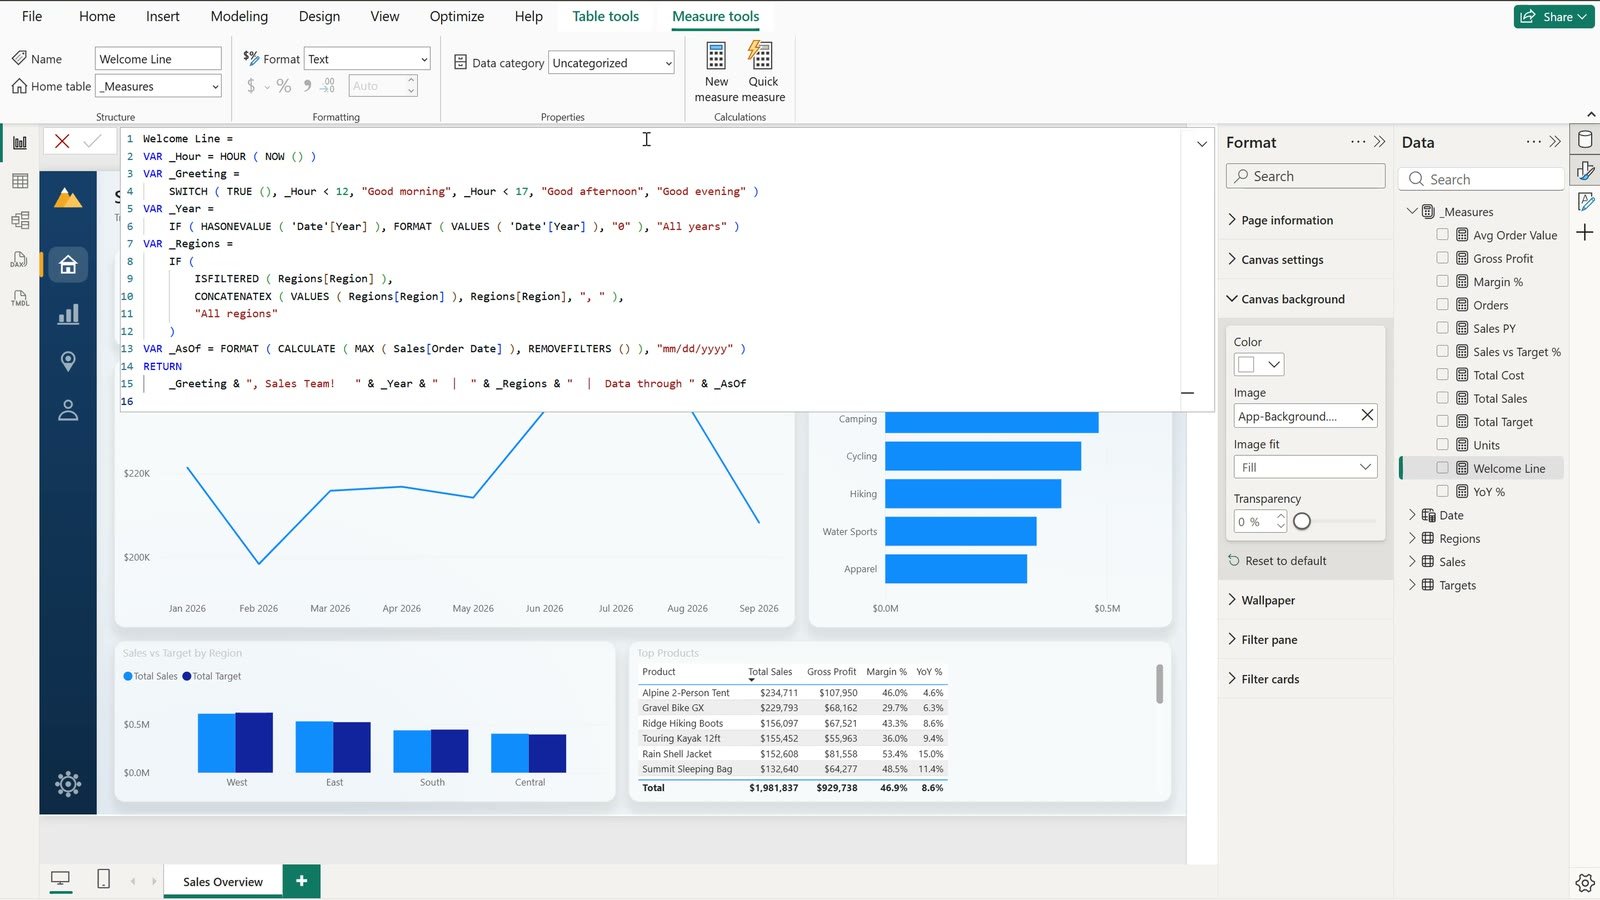Expand the Sales table in Data pane
The height and width of the screenshot is (900, 1600).
tap(1412, 562)
